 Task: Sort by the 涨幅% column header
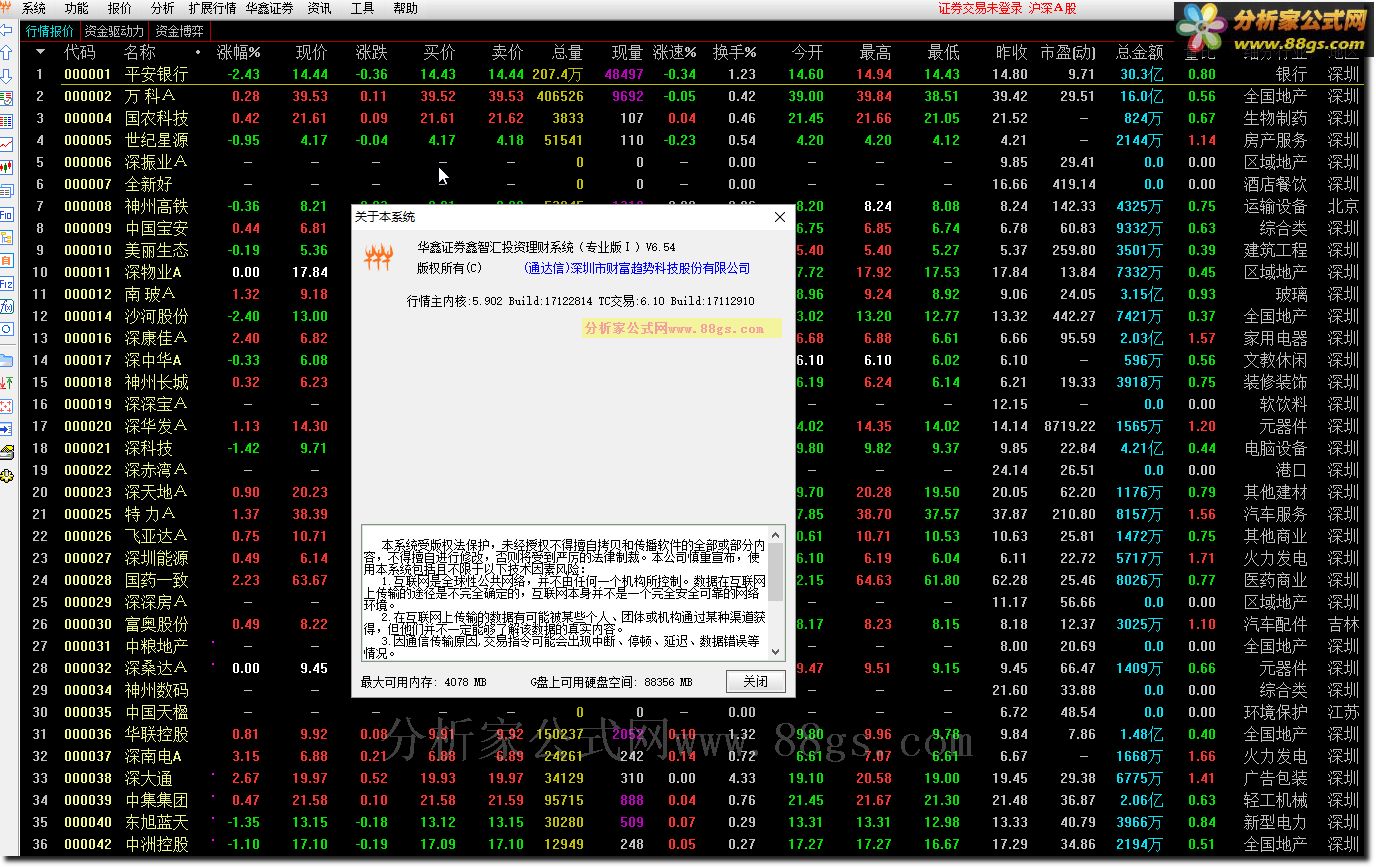pos(238,52)
